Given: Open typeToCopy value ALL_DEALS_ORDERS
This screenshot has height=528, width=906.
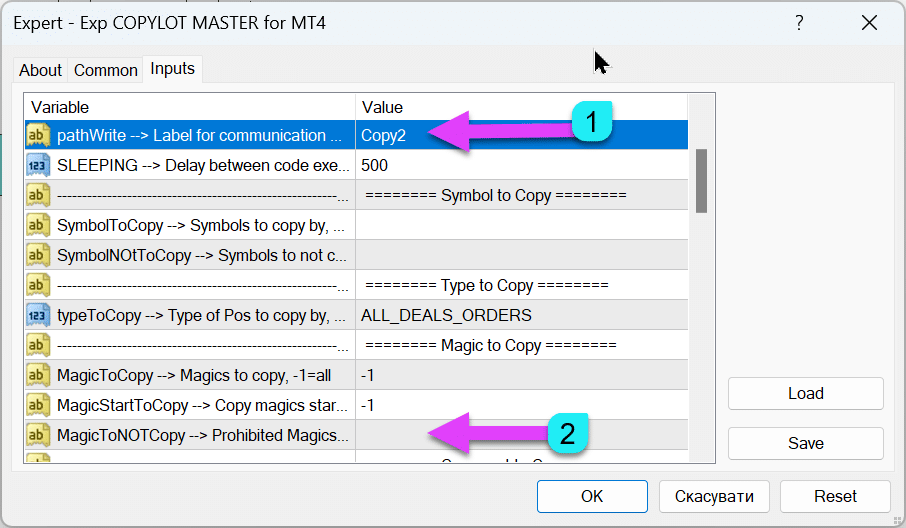Looking at the screenshot, I should point(446,315).
